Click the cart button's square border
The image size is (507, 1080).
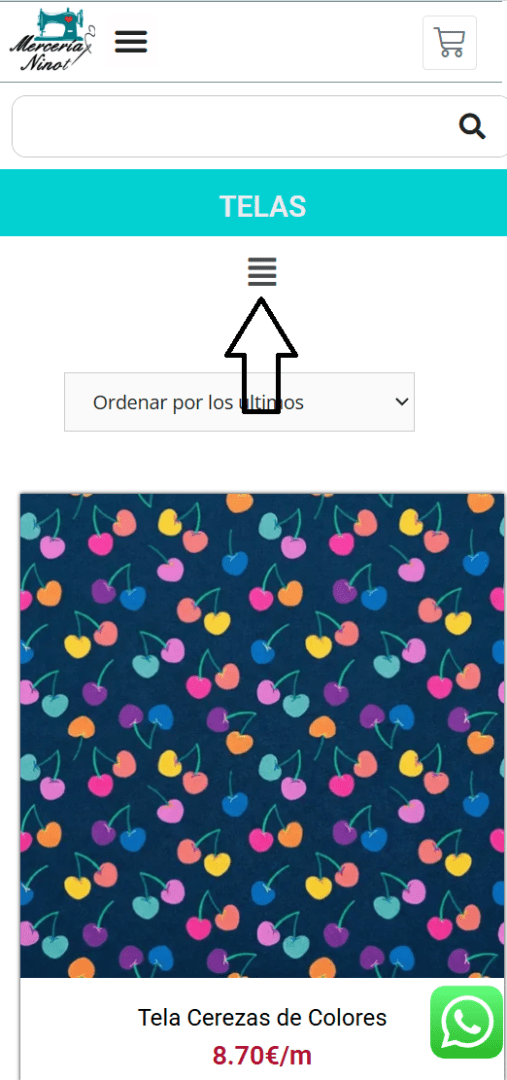(x=449, y=42)
